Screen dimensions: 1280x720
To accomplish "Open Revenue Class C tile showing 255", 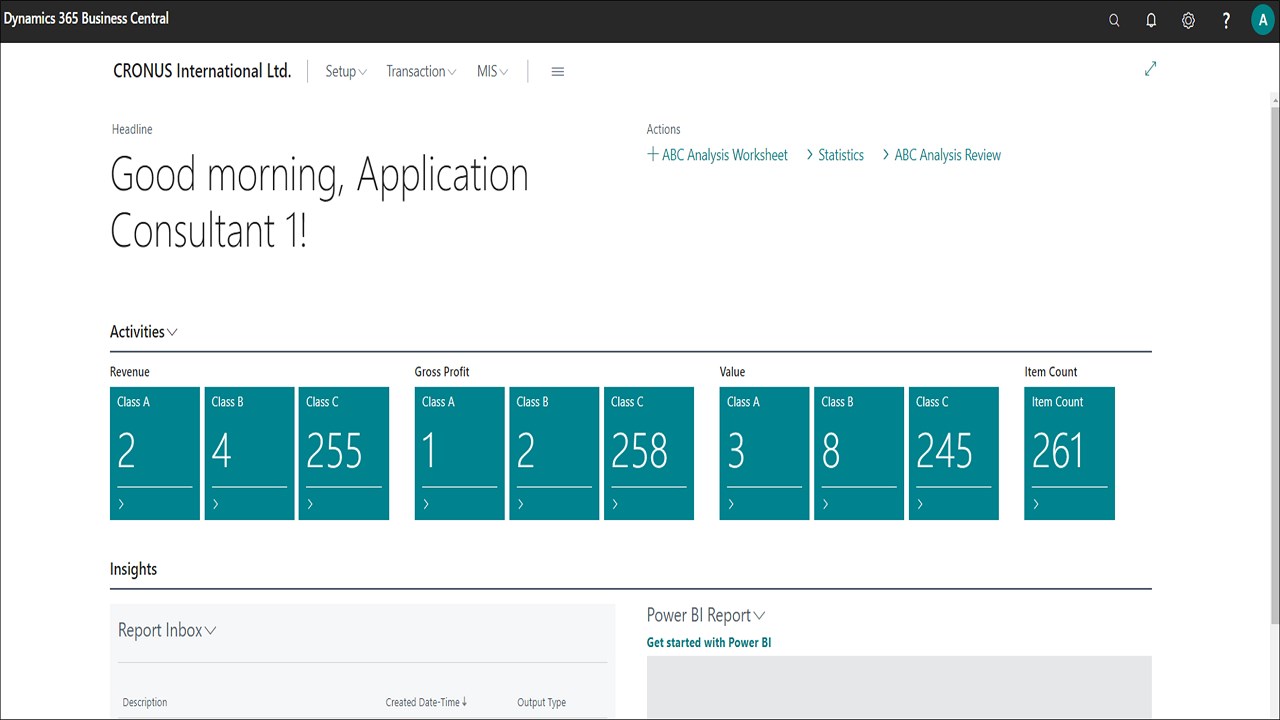I will (344, 453).
